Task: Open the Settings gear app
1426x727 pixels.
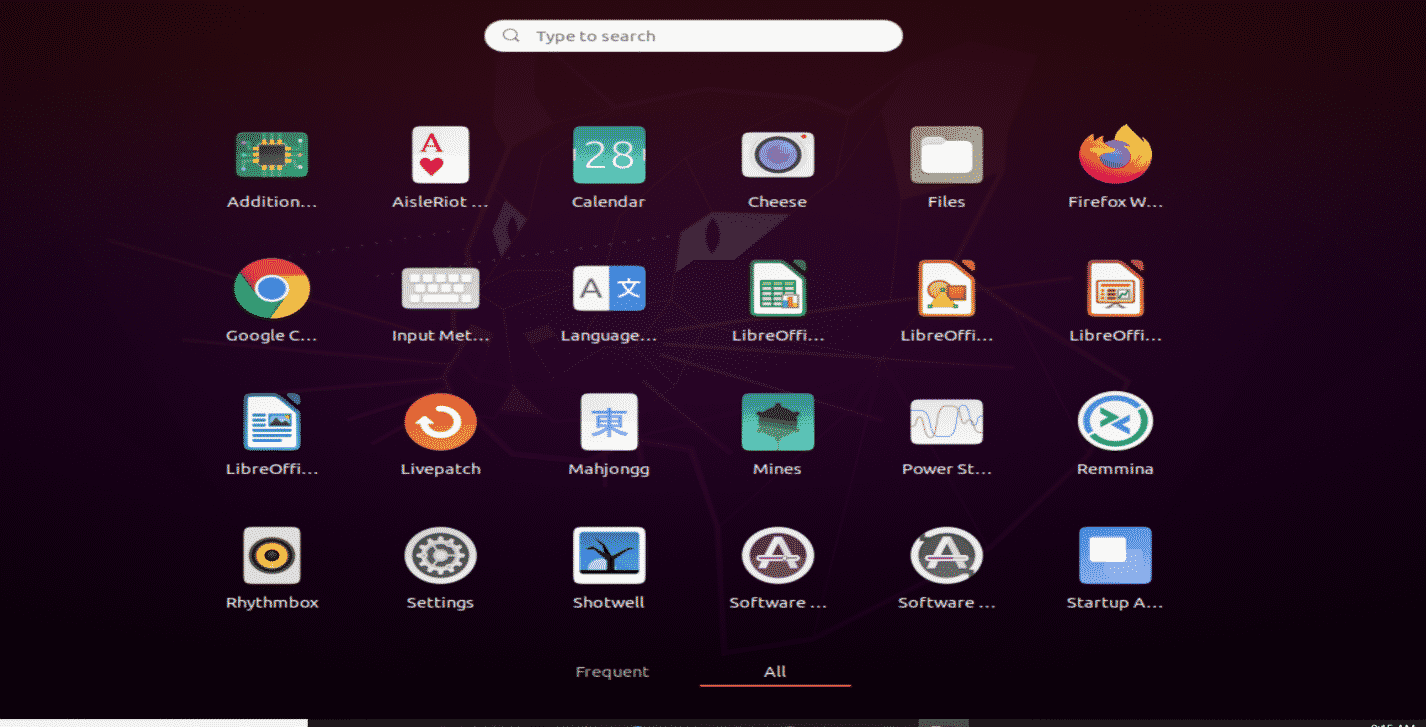Action: tap(440, 555)
